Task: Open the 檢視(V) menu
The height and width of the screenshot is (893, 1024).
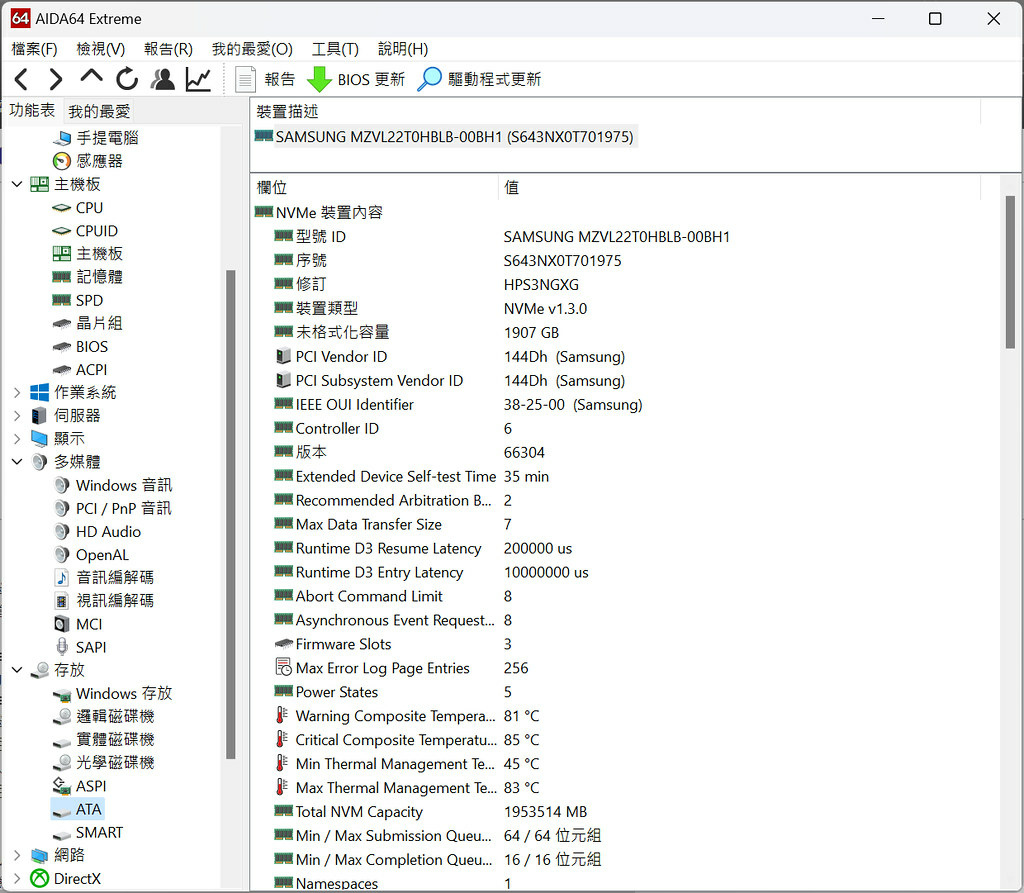Action: [x=101, y=49]
